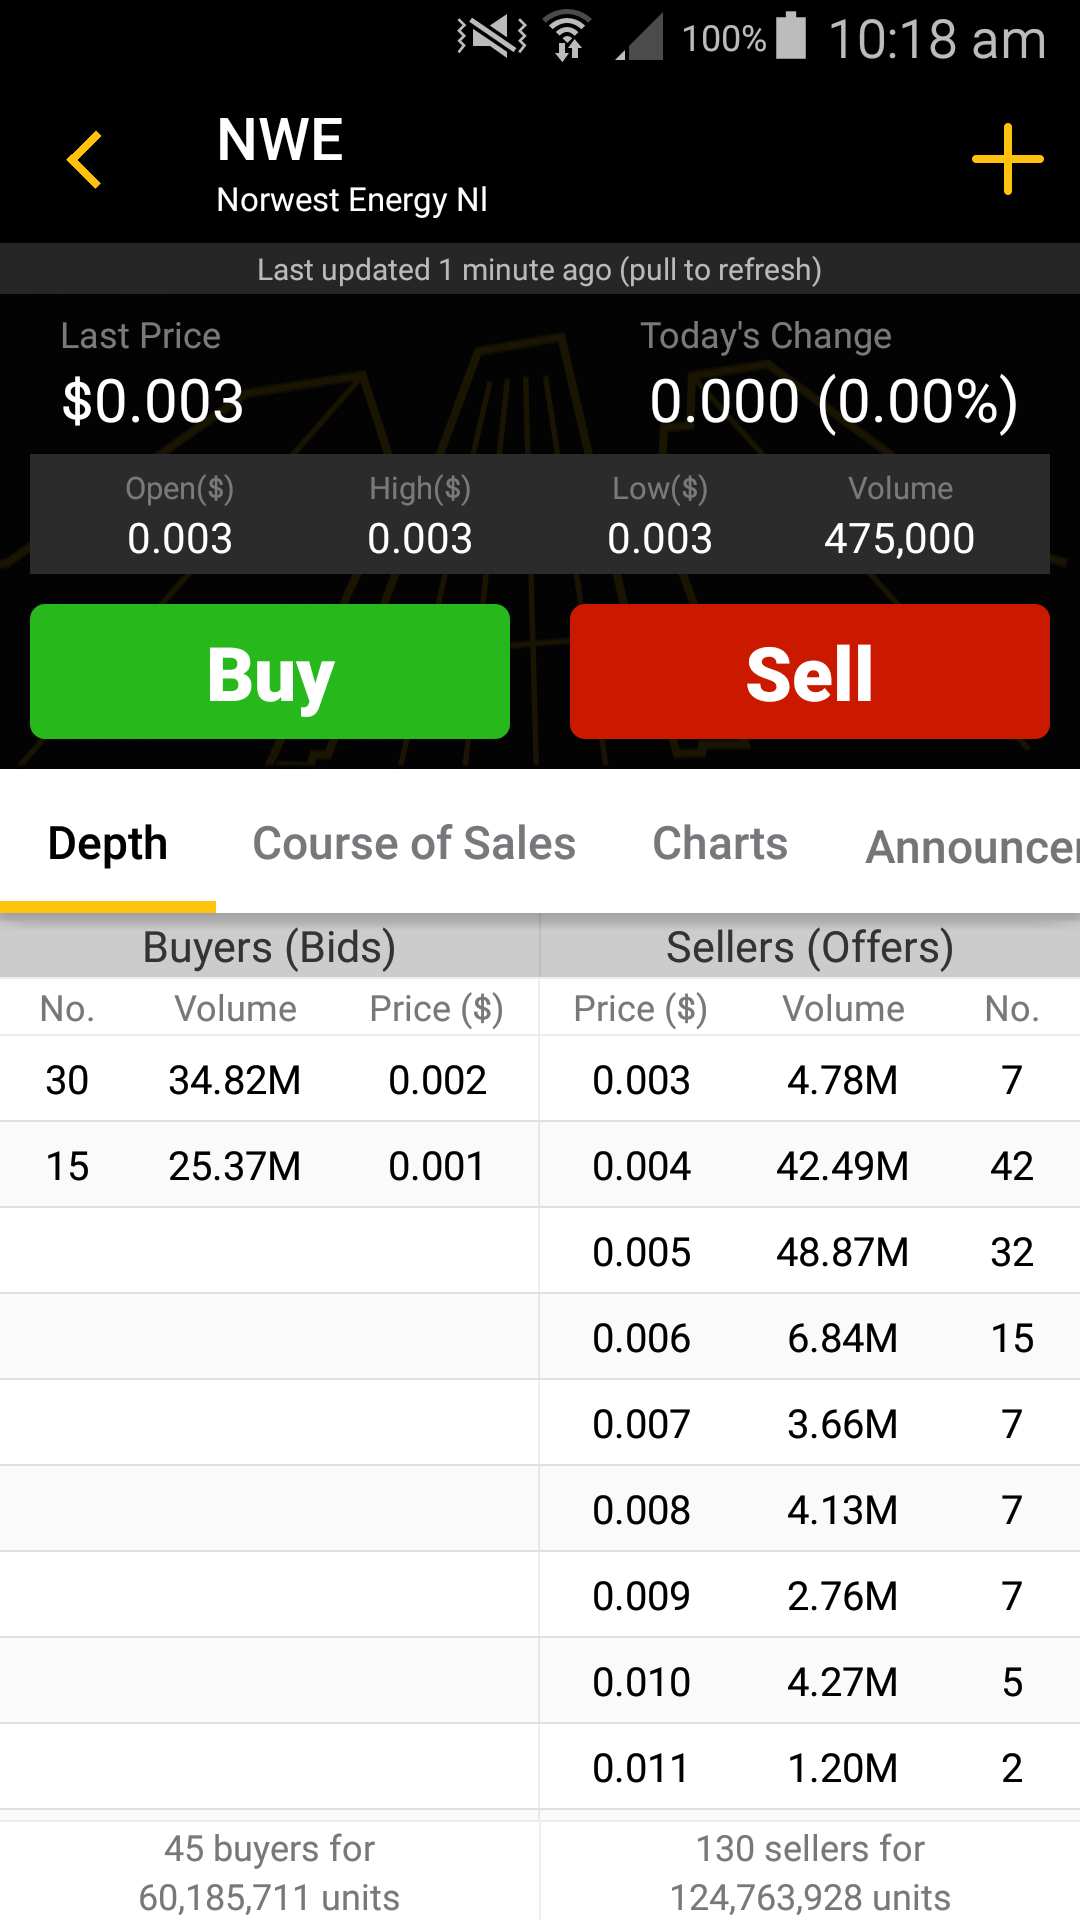The width and height of the screenshot is (1080, 1920).
Task: Select the Depth tab
Action: tap(108, 844)
